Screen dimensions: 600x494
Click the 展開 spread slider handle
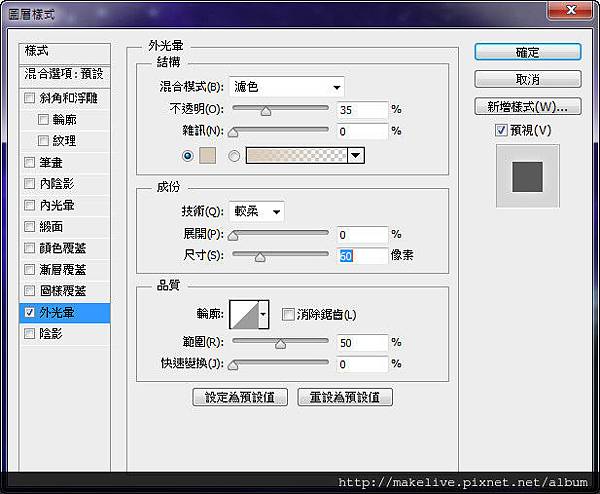(233, 236)
